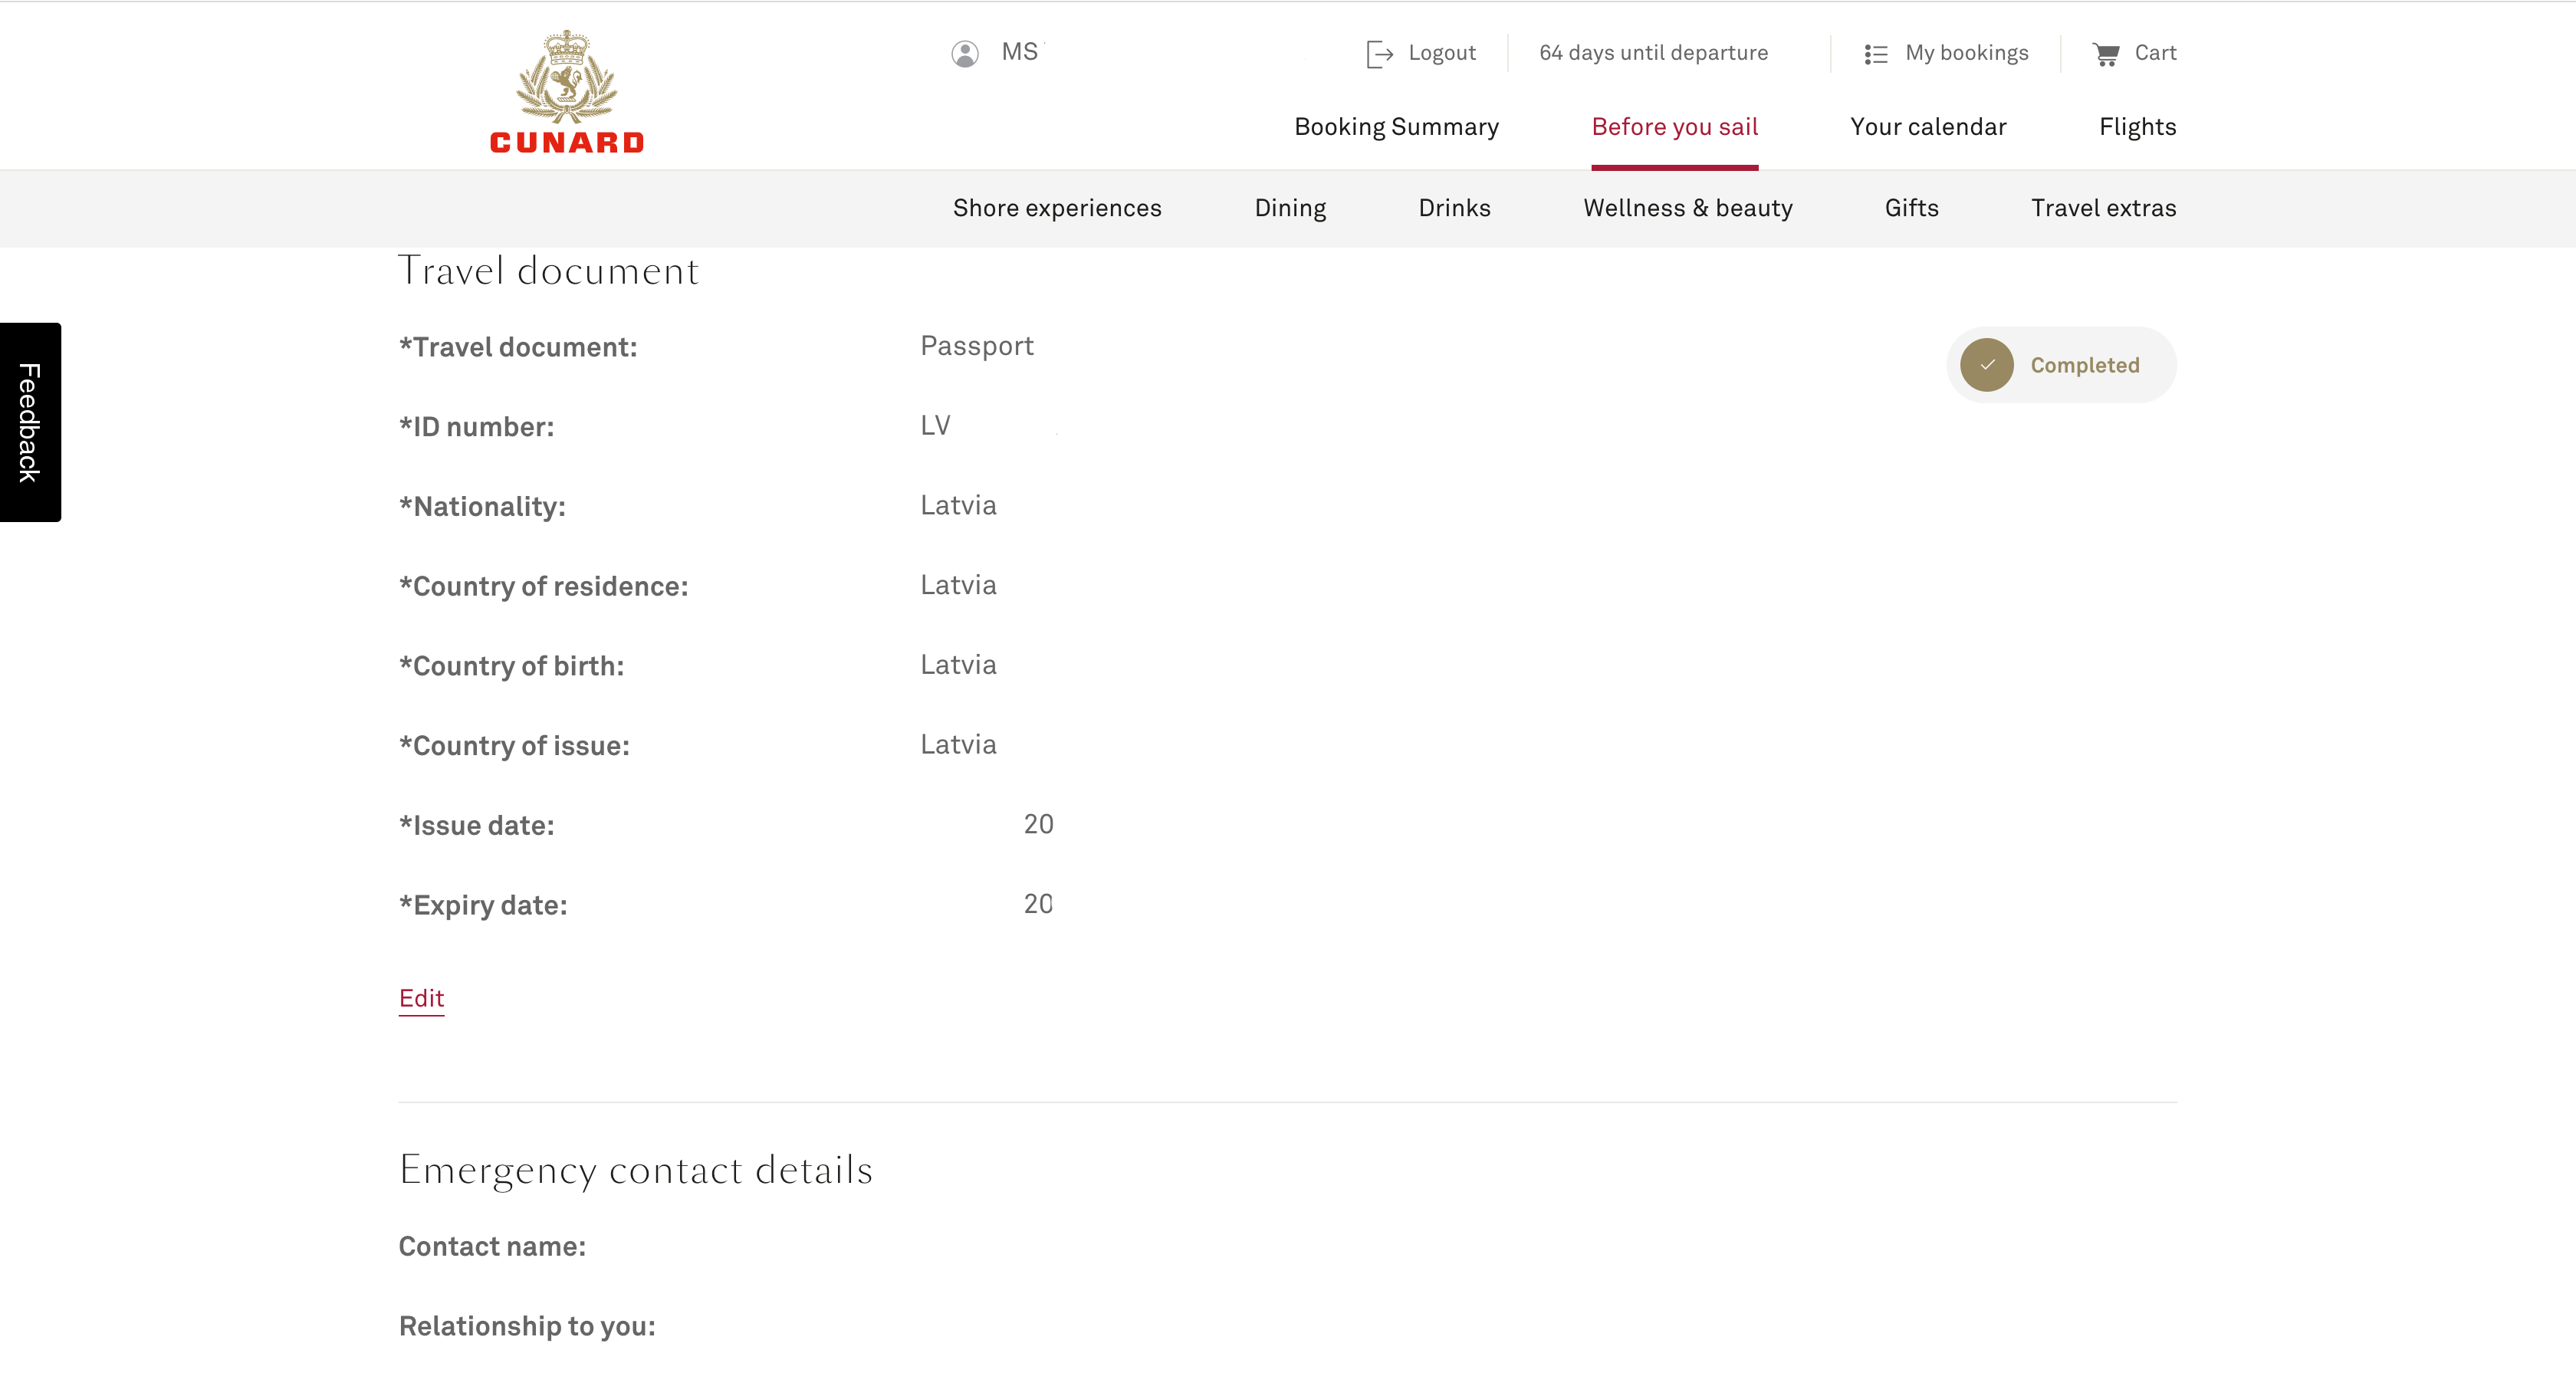
Task: Click the Logout link
Action: tap(1442, 53)
